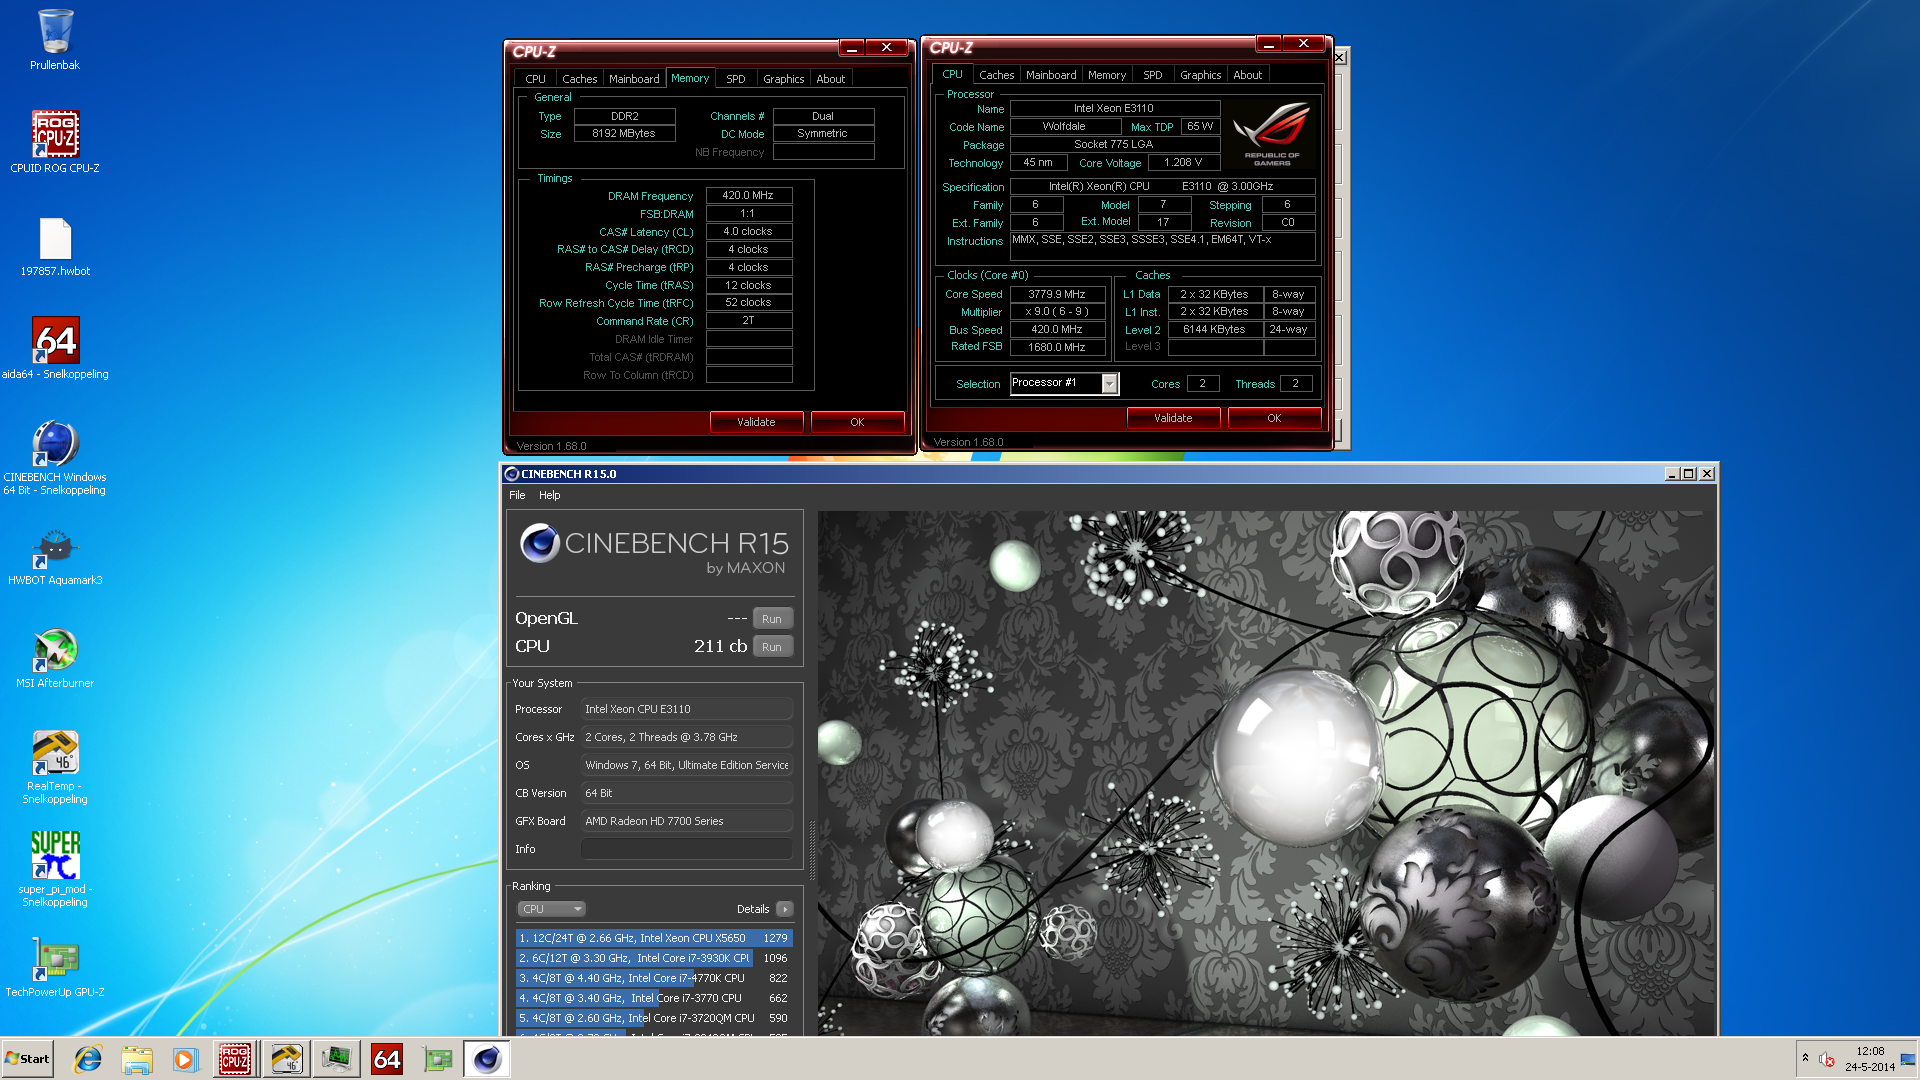
Task: Click the Cinebench R15 logo
Action: point(654,550)
